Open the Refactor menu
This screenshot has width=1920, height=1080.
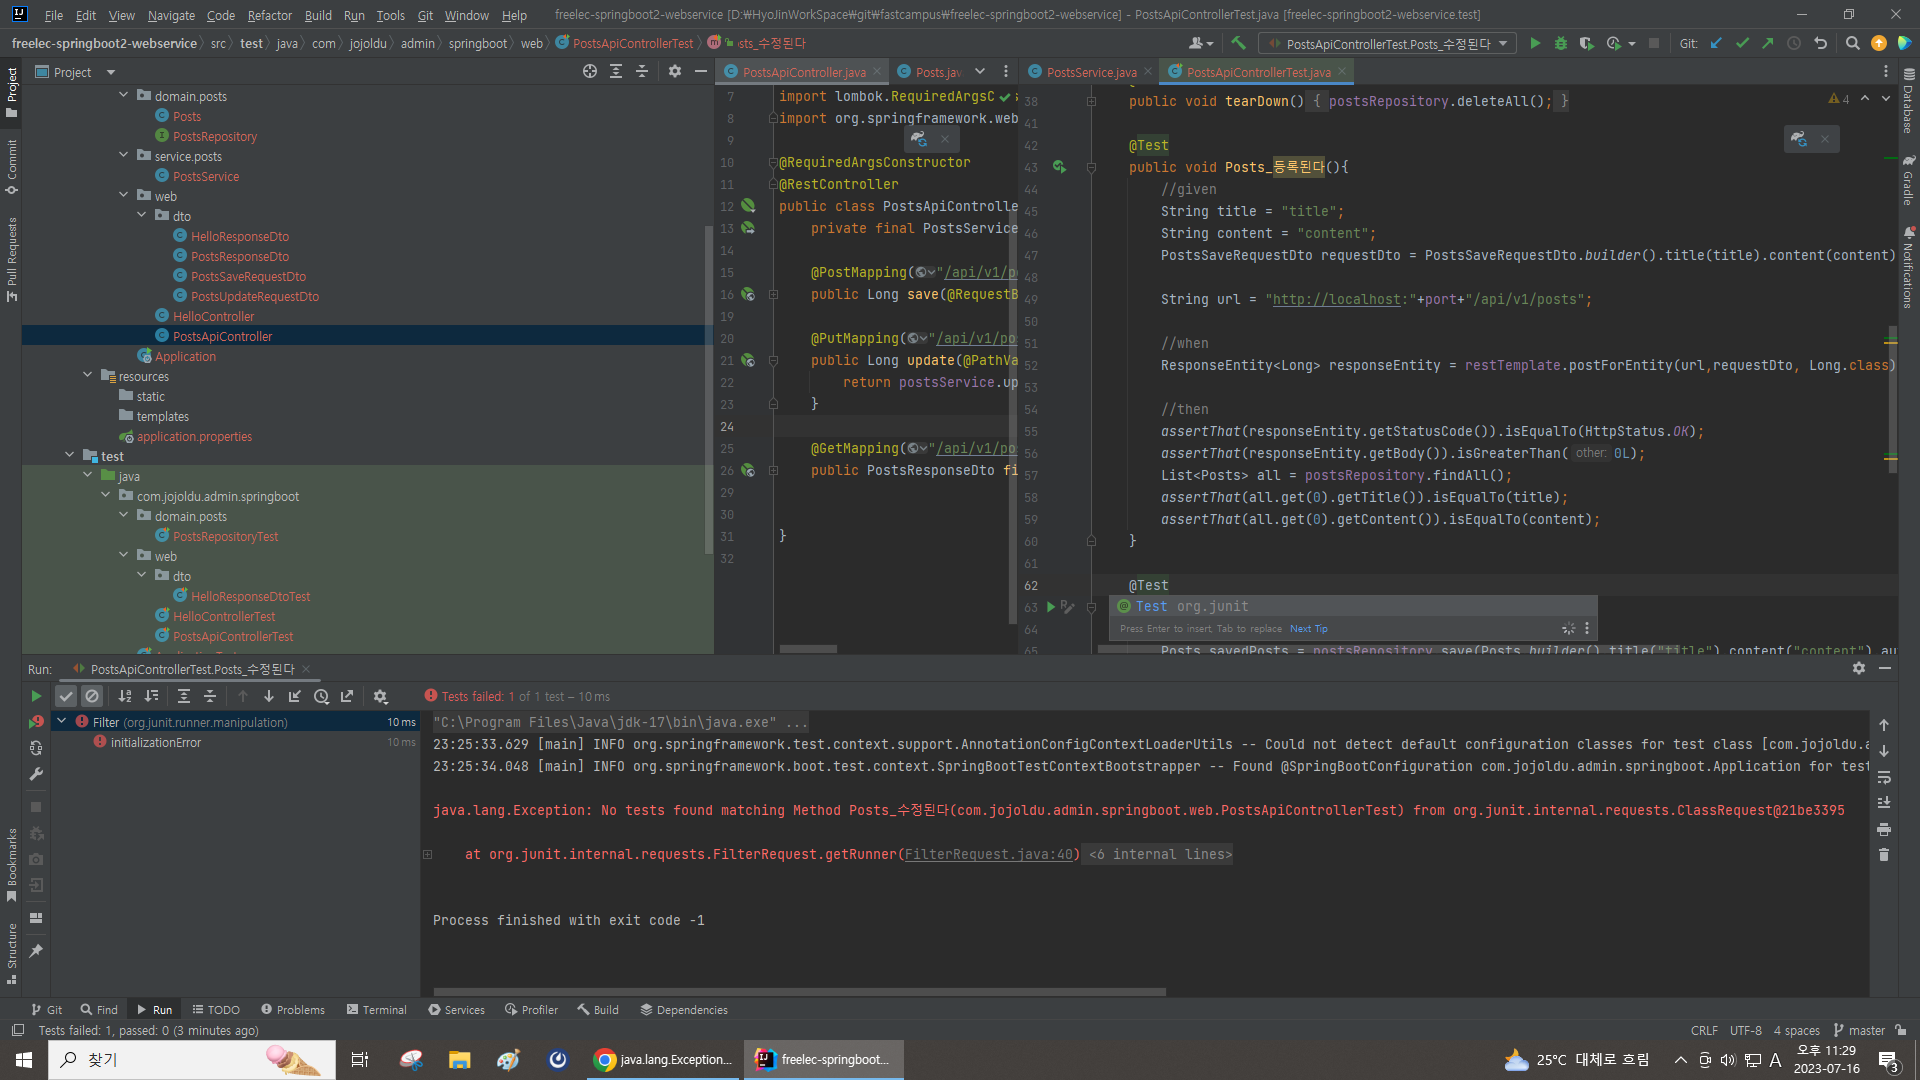click(269, 15)
